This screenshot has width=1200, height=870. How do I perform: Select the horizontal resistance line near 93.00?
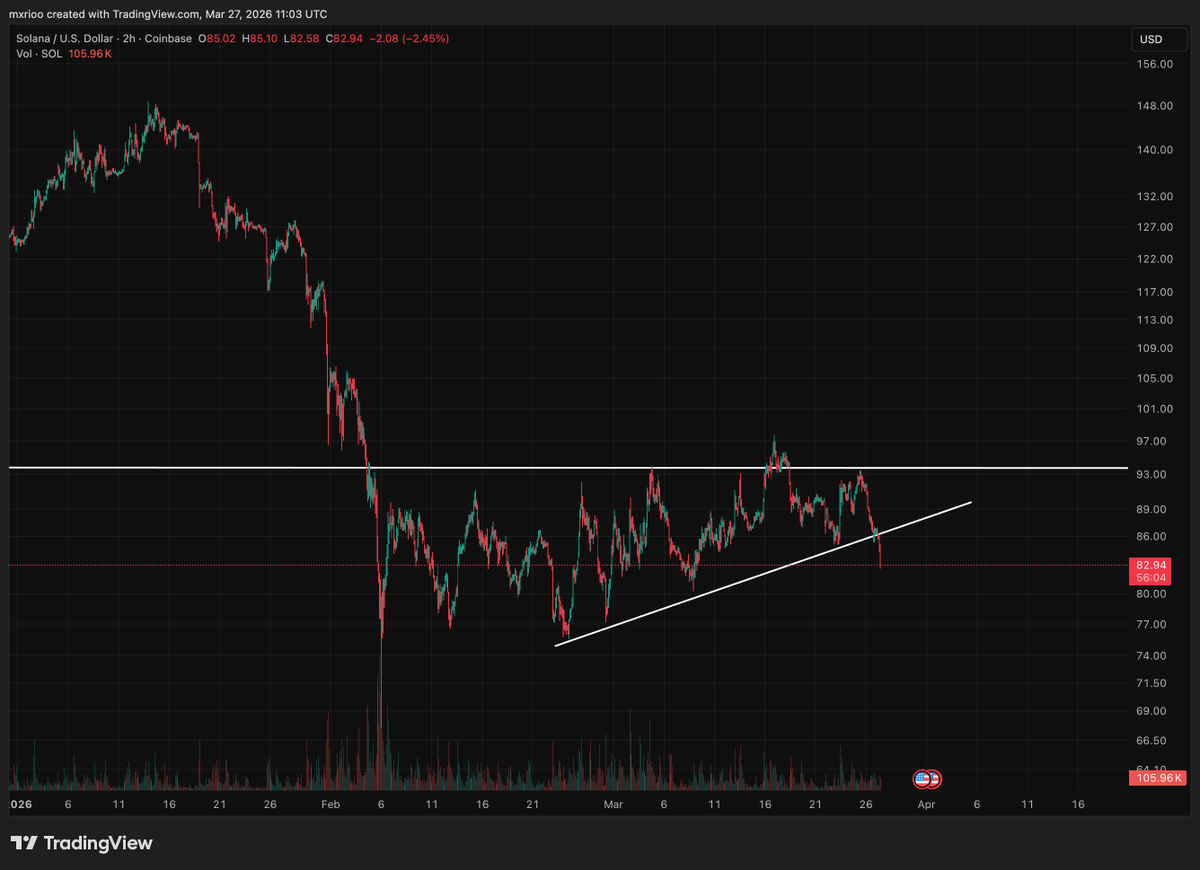tap(568, 468)
